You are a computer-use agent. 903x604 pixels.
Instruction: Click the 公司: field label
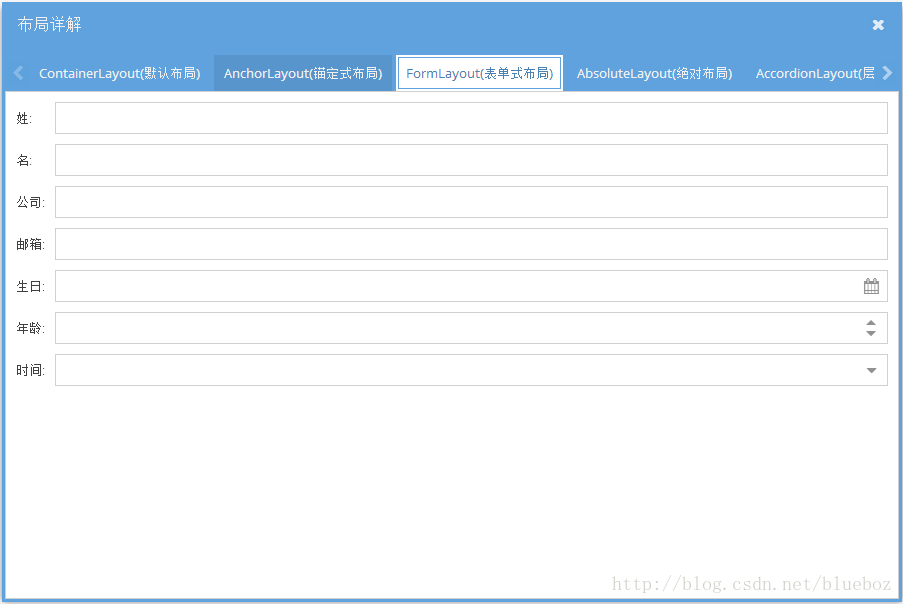[31, 203]
